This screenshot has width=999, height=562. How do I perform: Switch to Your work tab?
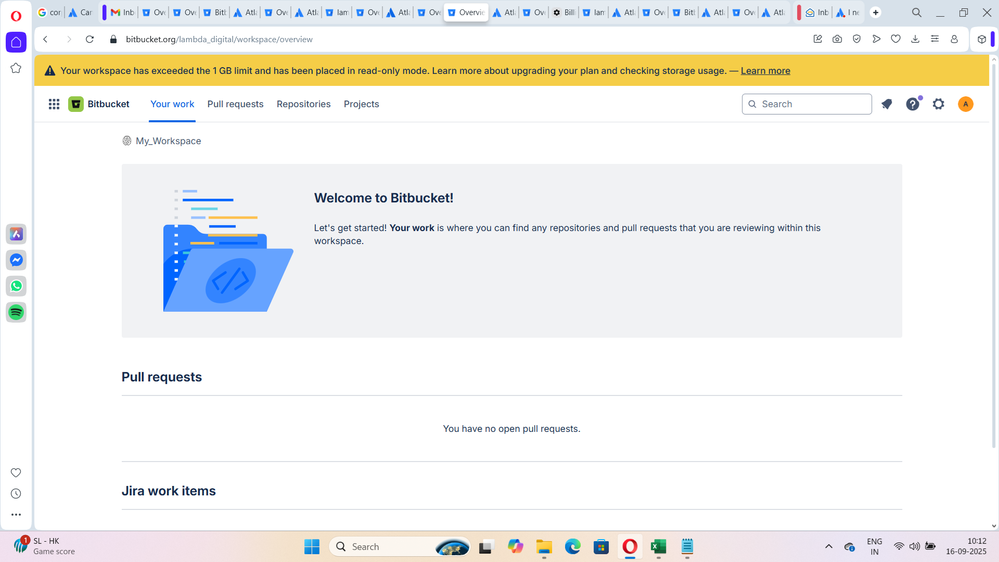coord(172,104)
